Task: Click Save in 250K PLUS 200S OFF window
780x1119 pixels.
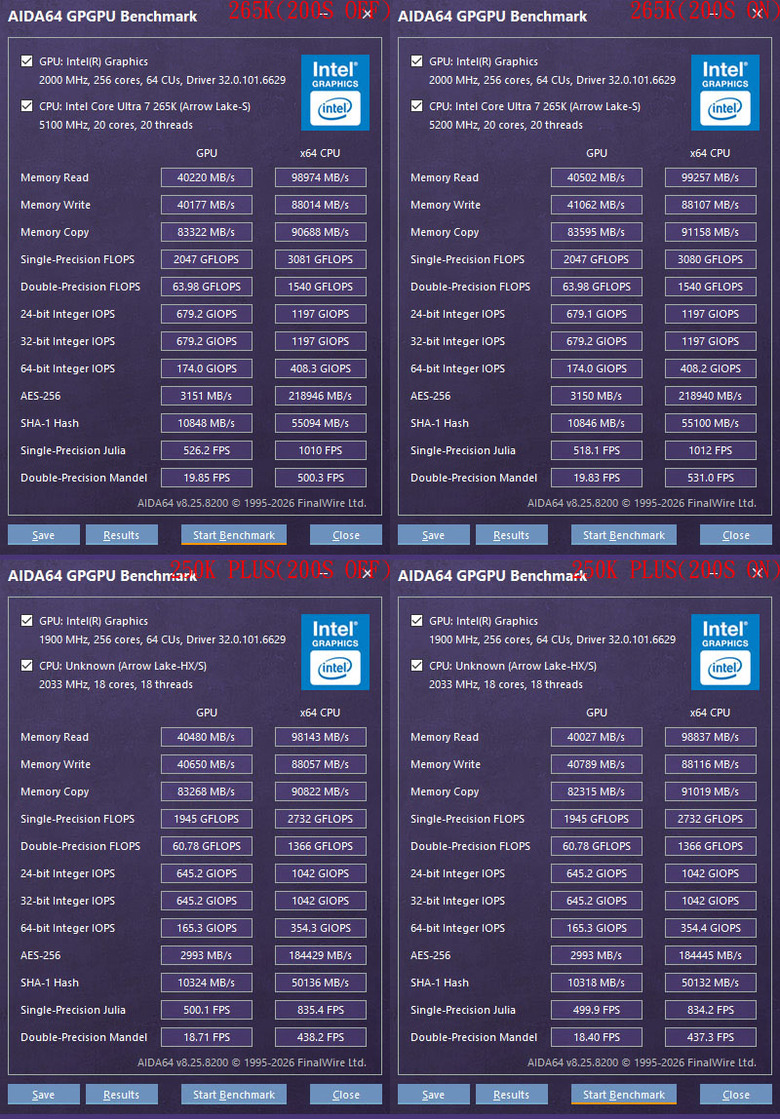Action: pyautogui.click(x=44, y=1095)
